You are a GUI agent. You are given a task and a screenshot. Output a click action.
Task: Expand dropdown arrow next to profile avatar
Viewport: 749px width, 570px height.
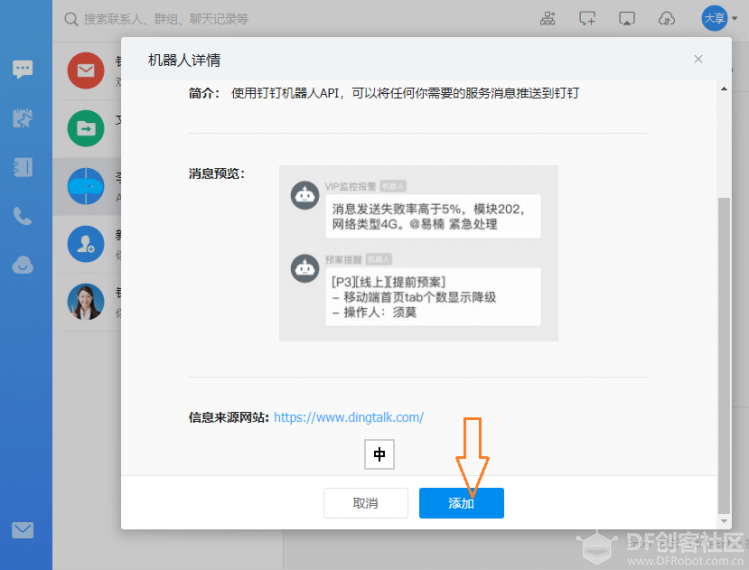point(735,19)
